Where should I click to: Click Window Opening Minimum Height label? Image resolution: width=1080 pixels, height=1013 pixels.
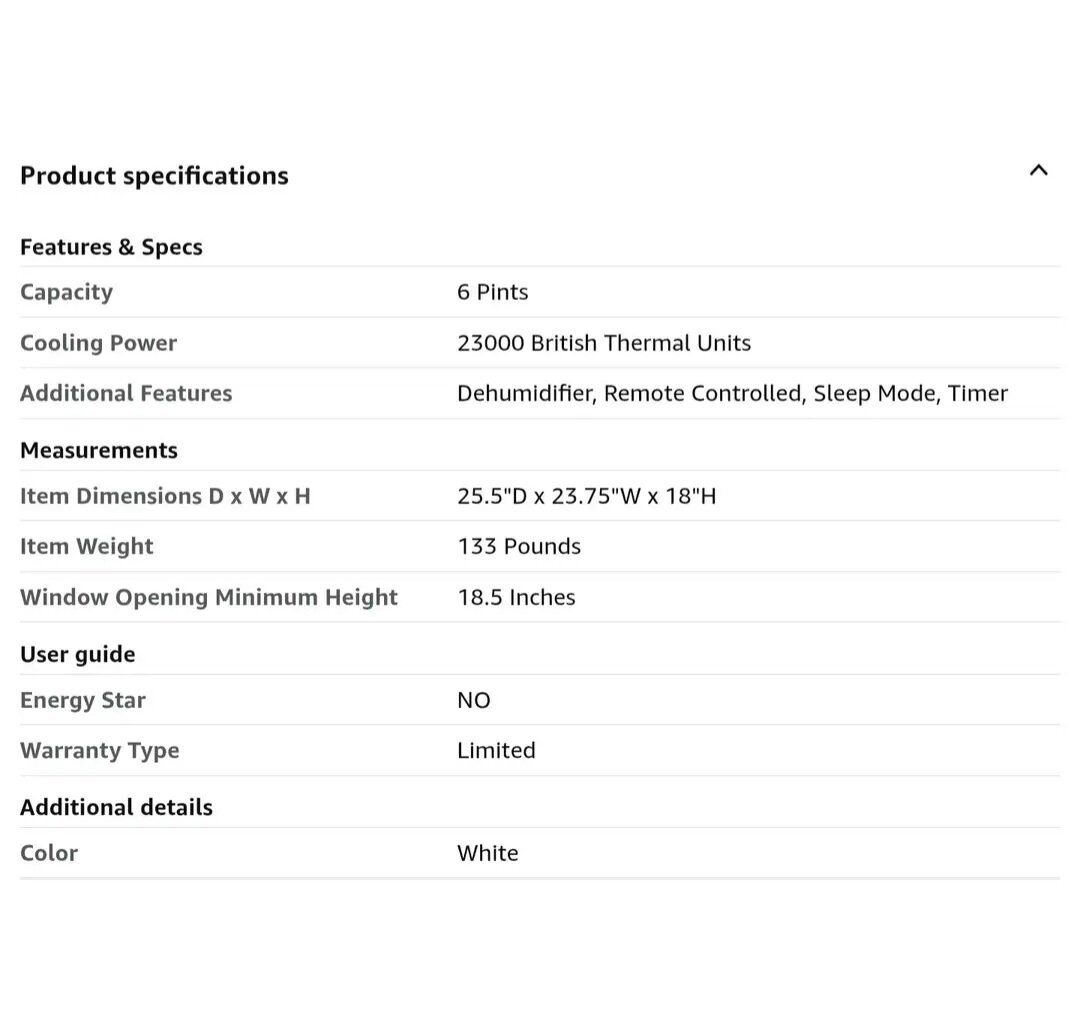[x=208, y=597]
